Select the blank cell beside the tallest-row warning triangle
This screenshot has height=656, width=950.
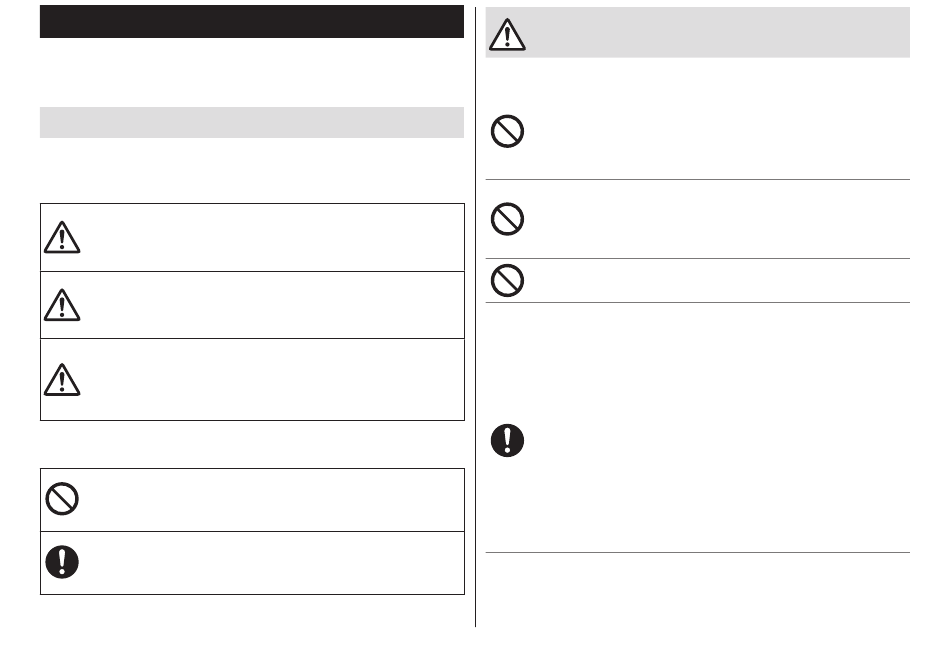pyautogui.click(x=274, y=380)
